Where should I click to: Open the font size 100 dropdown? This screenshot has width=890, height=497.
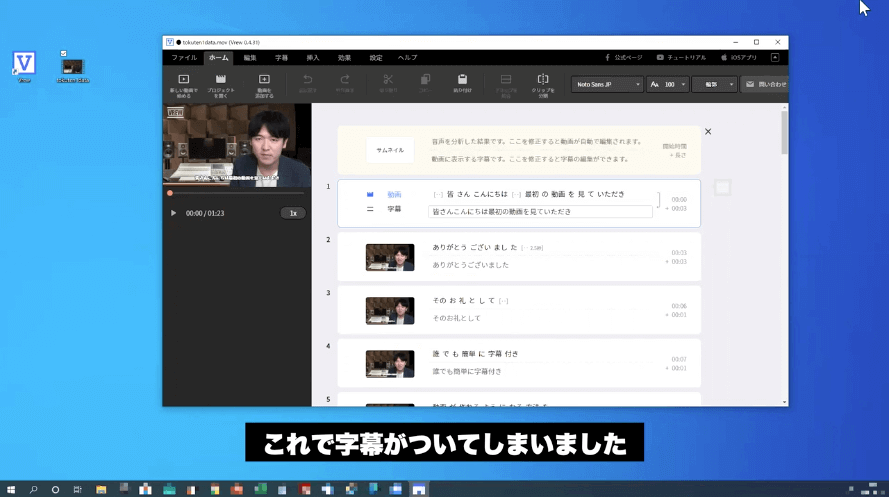pyautogui.click(x=667, y=85)
